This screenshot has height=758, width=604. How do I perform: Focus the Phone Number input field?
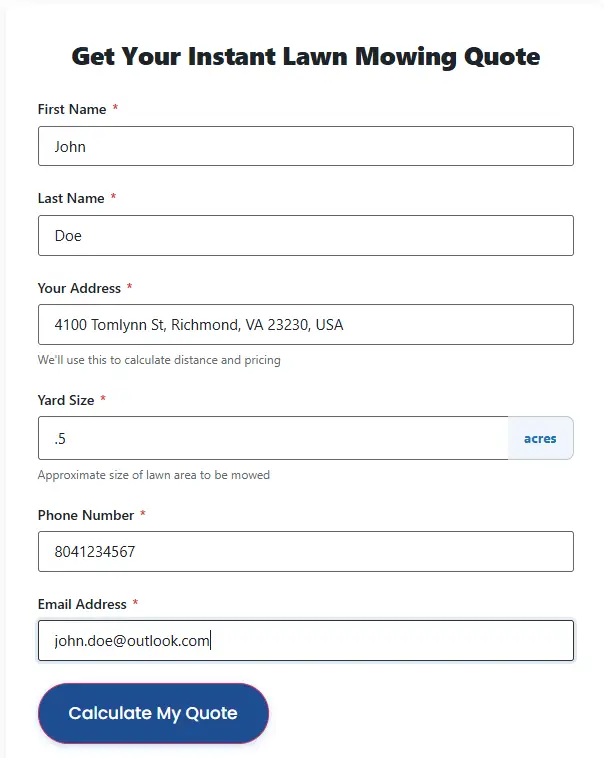pyautogui.click(x=305, y=551)
